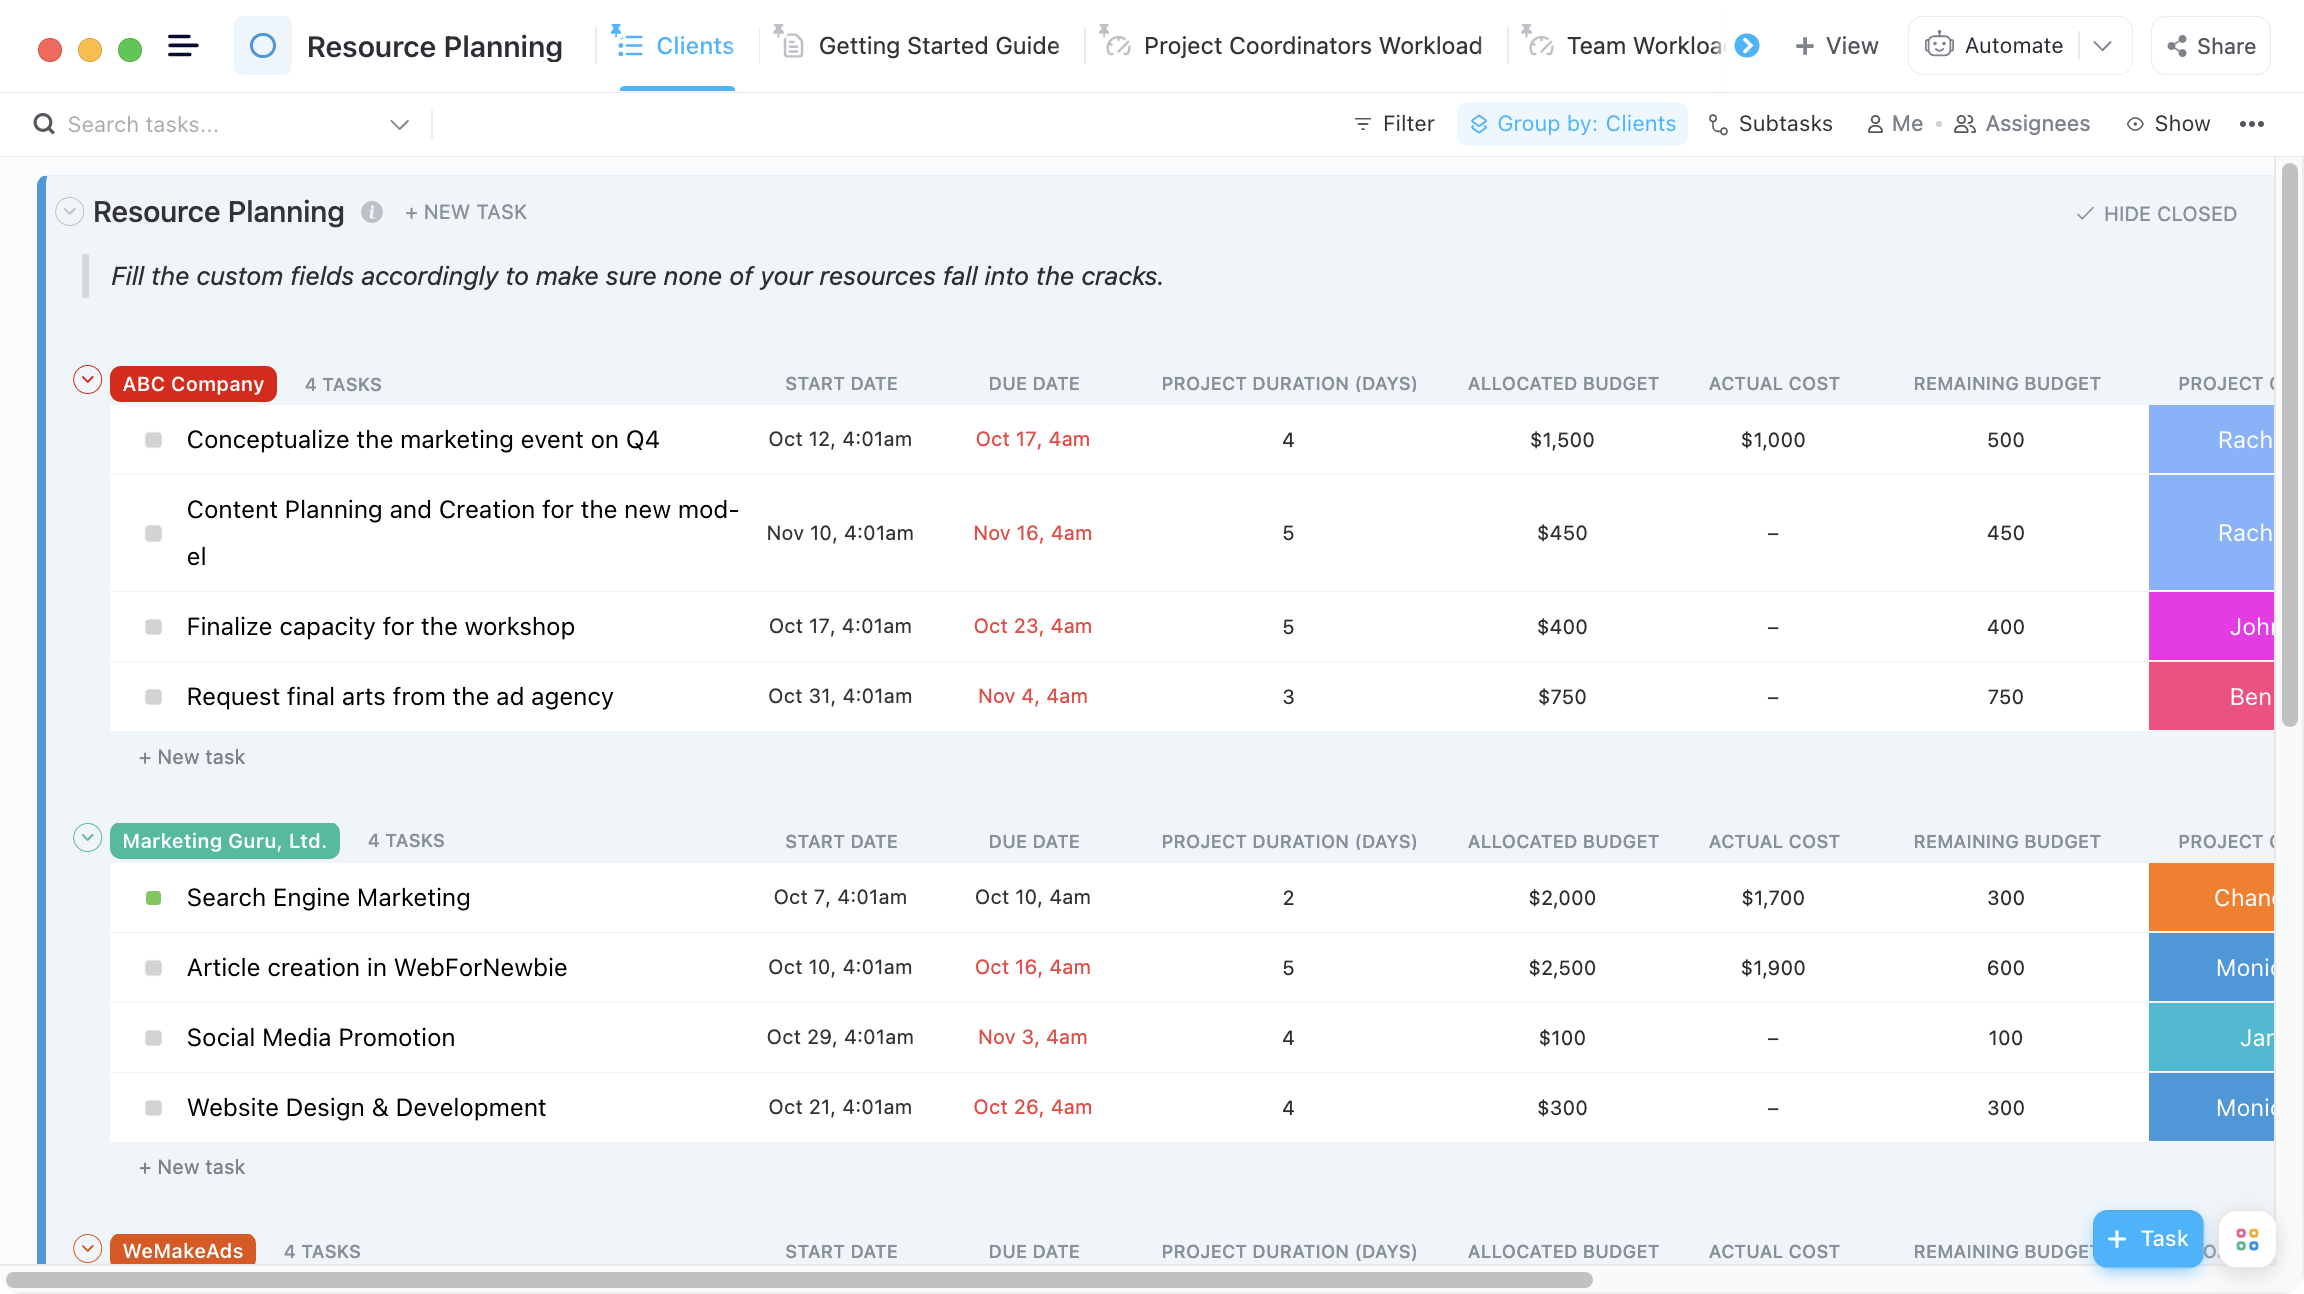Click + NEW TASK to add a task

click(464, 210)
